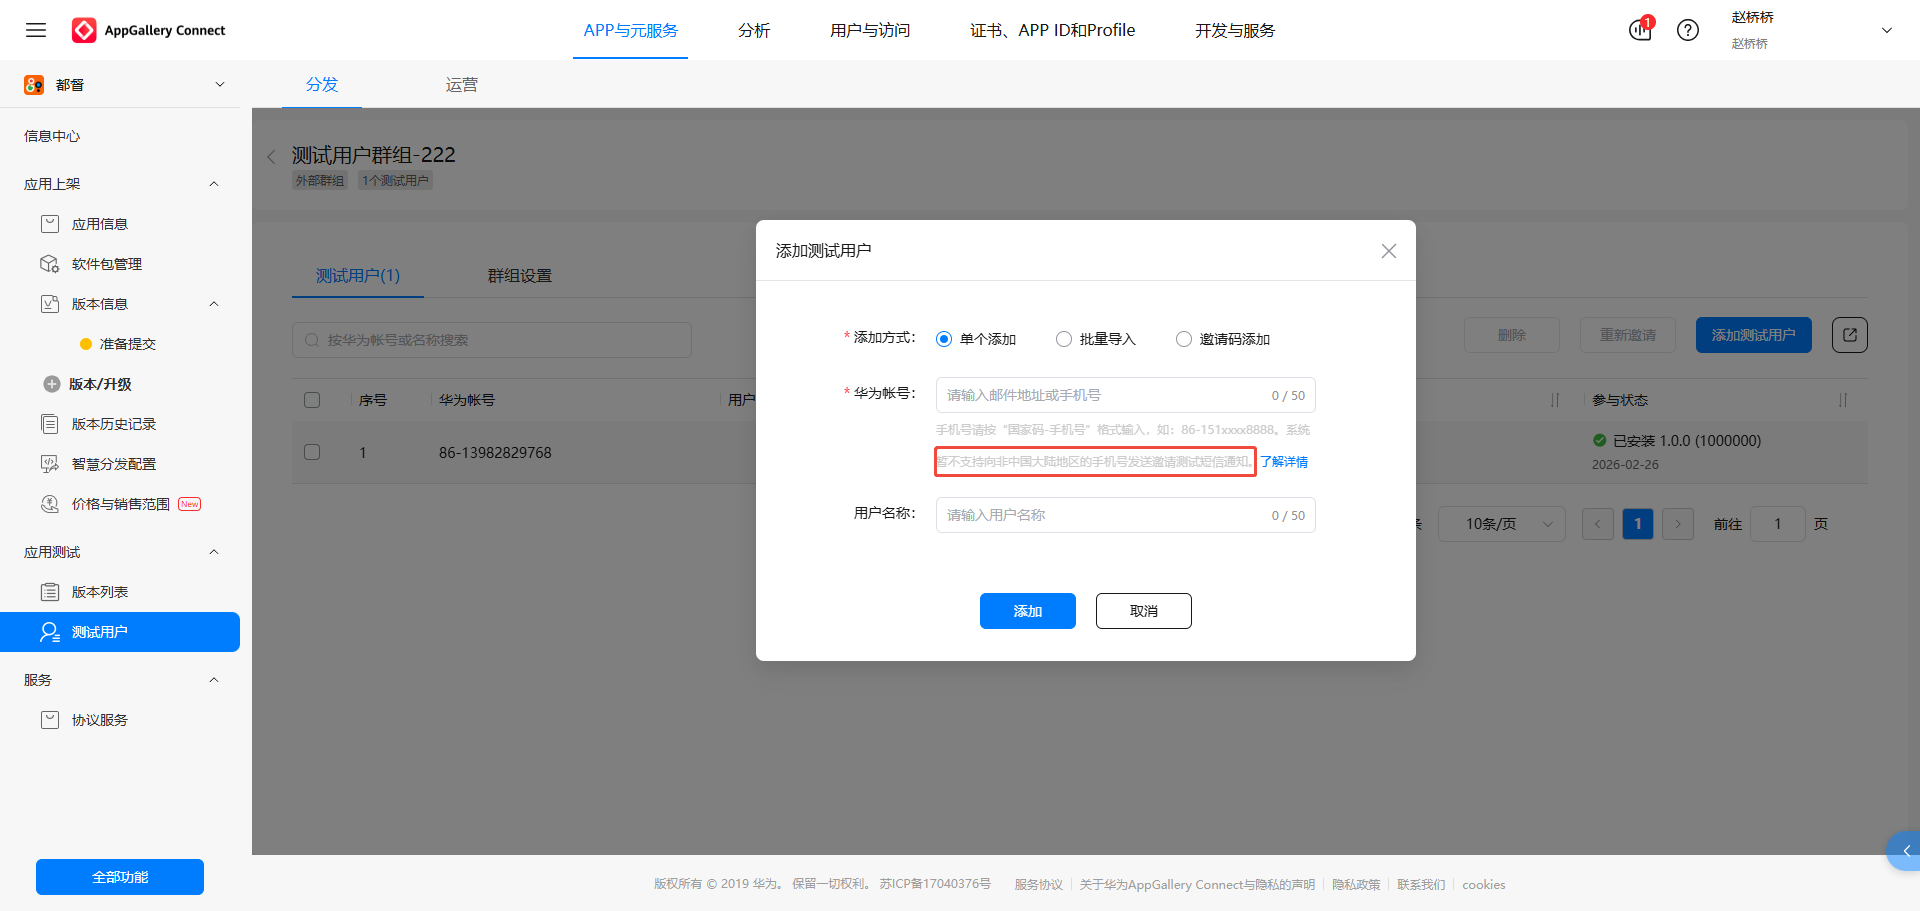Viewport: 1920px width, 911px height.
Task: Expand the floating side panel arrow
Action: pos(1905,851)
